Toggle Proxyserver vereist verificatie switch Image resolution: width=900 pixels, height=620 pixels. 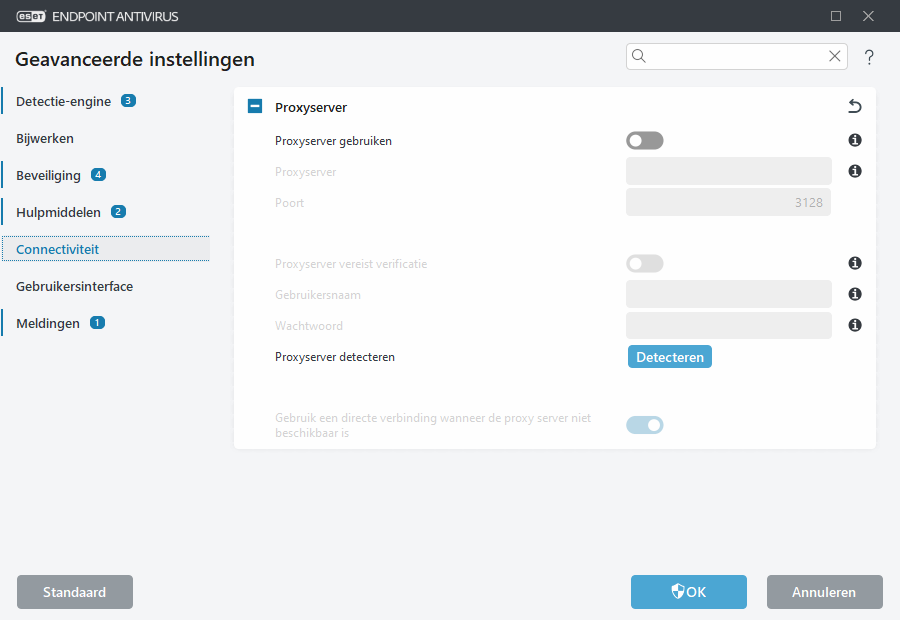point(645,263)
